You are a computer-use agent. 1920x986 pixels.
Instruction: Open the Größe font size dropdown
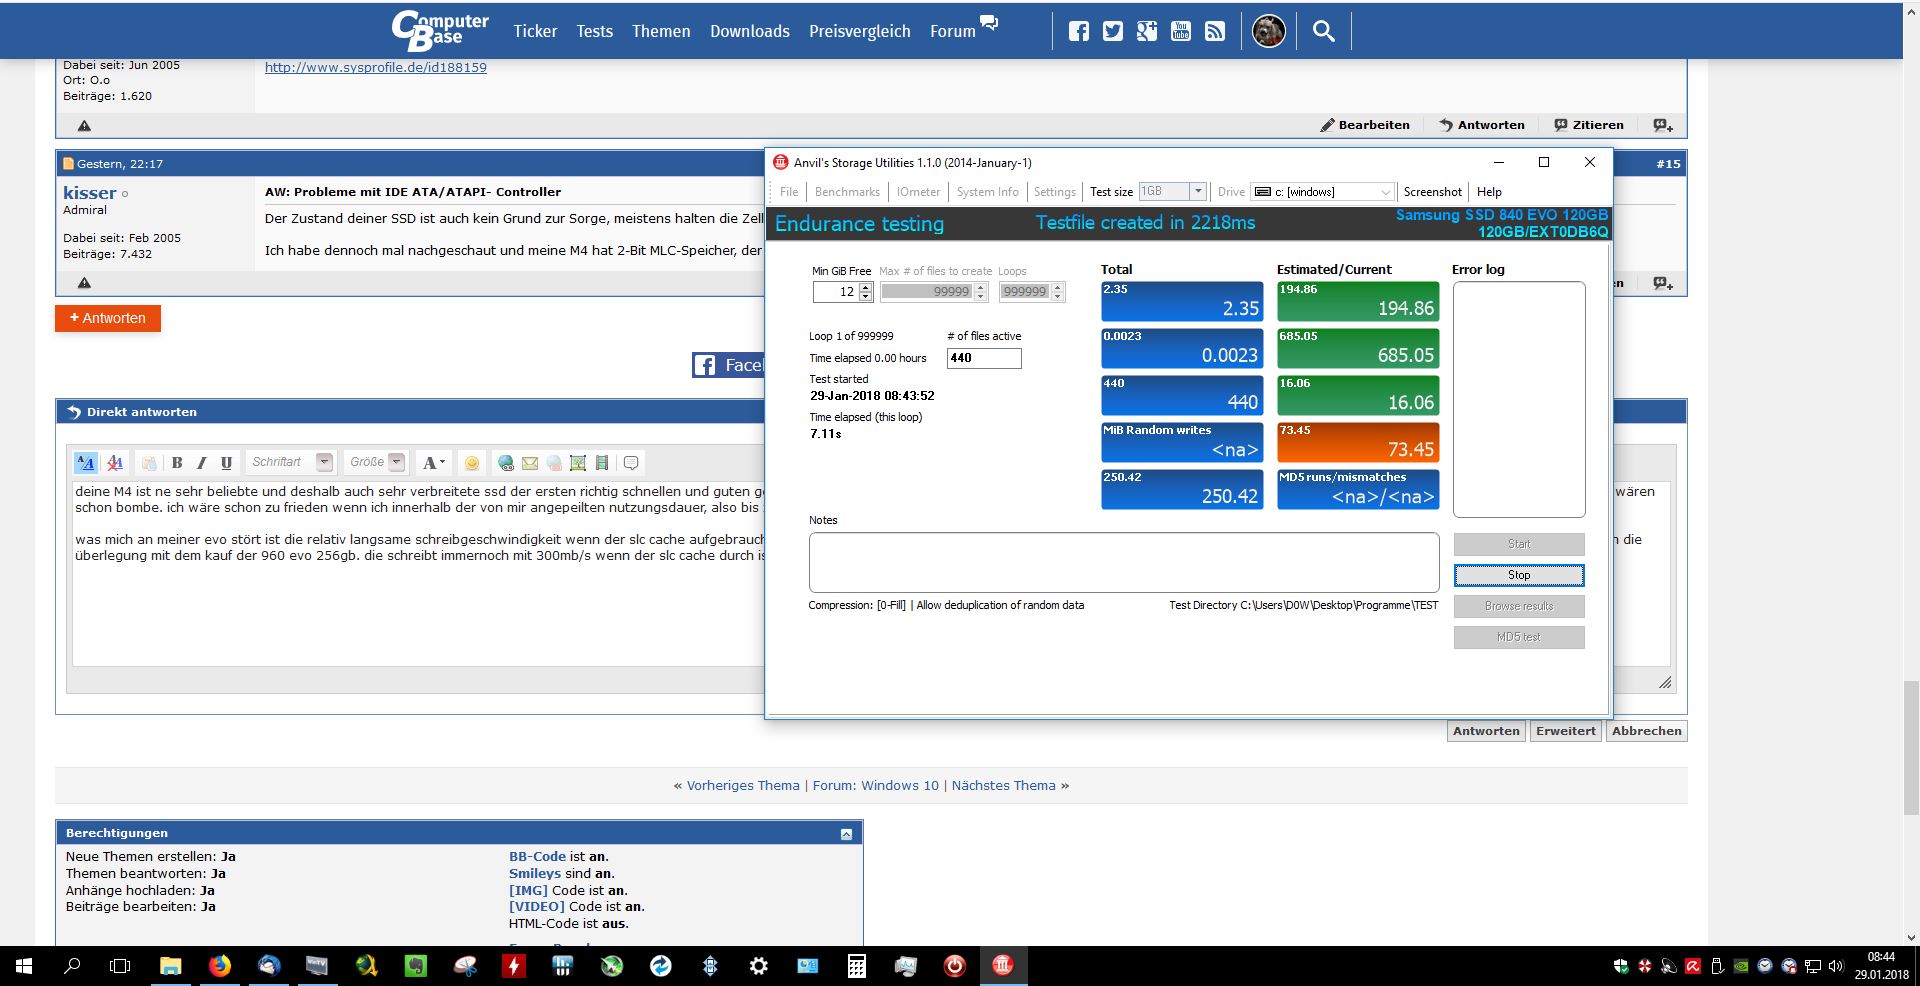coord(376,462)
